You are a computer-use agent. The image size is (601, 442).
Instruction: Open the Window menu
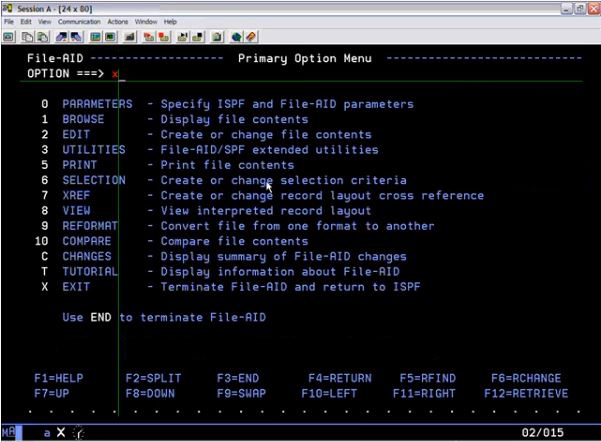[146, 22]
